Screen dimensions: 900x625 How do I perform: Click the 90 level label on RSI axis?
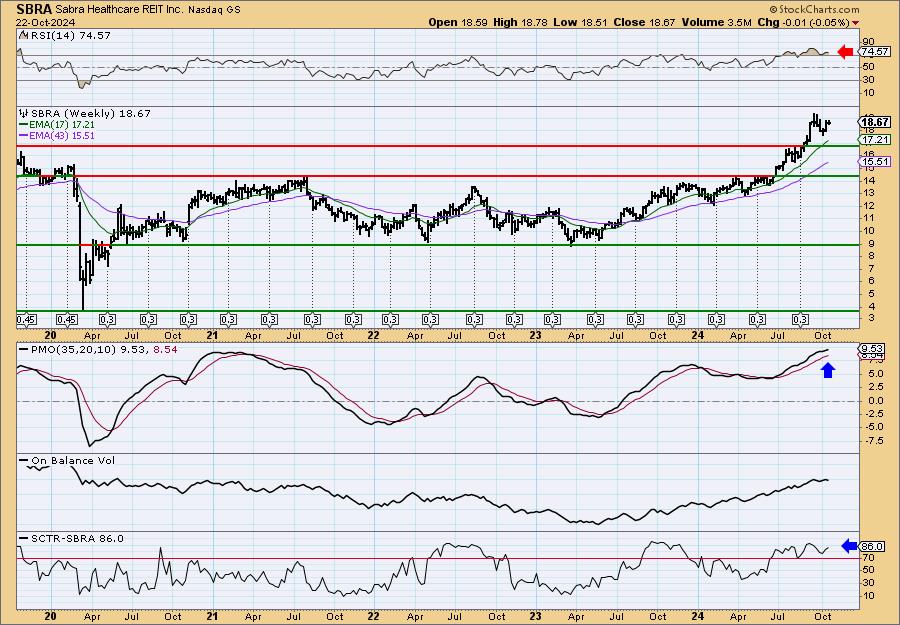click(x=867, y=41)
